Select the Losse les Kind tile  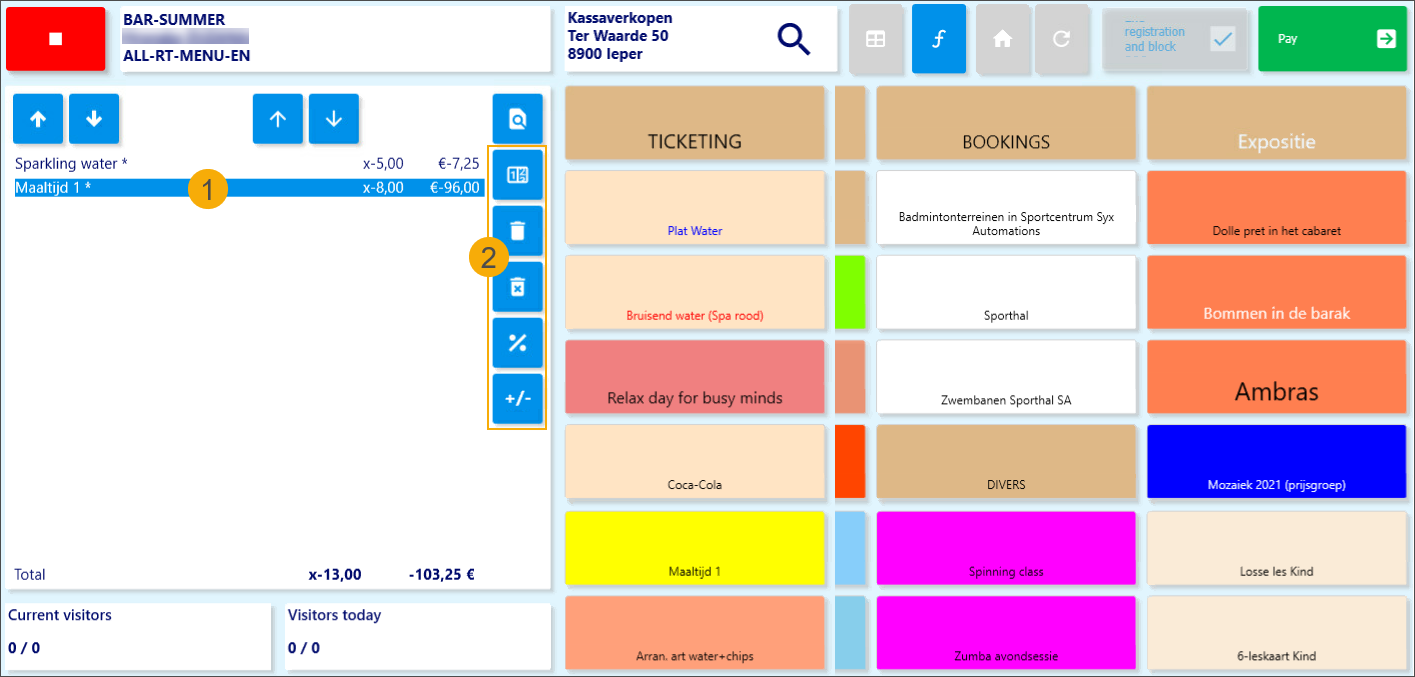pos(1277,548)
